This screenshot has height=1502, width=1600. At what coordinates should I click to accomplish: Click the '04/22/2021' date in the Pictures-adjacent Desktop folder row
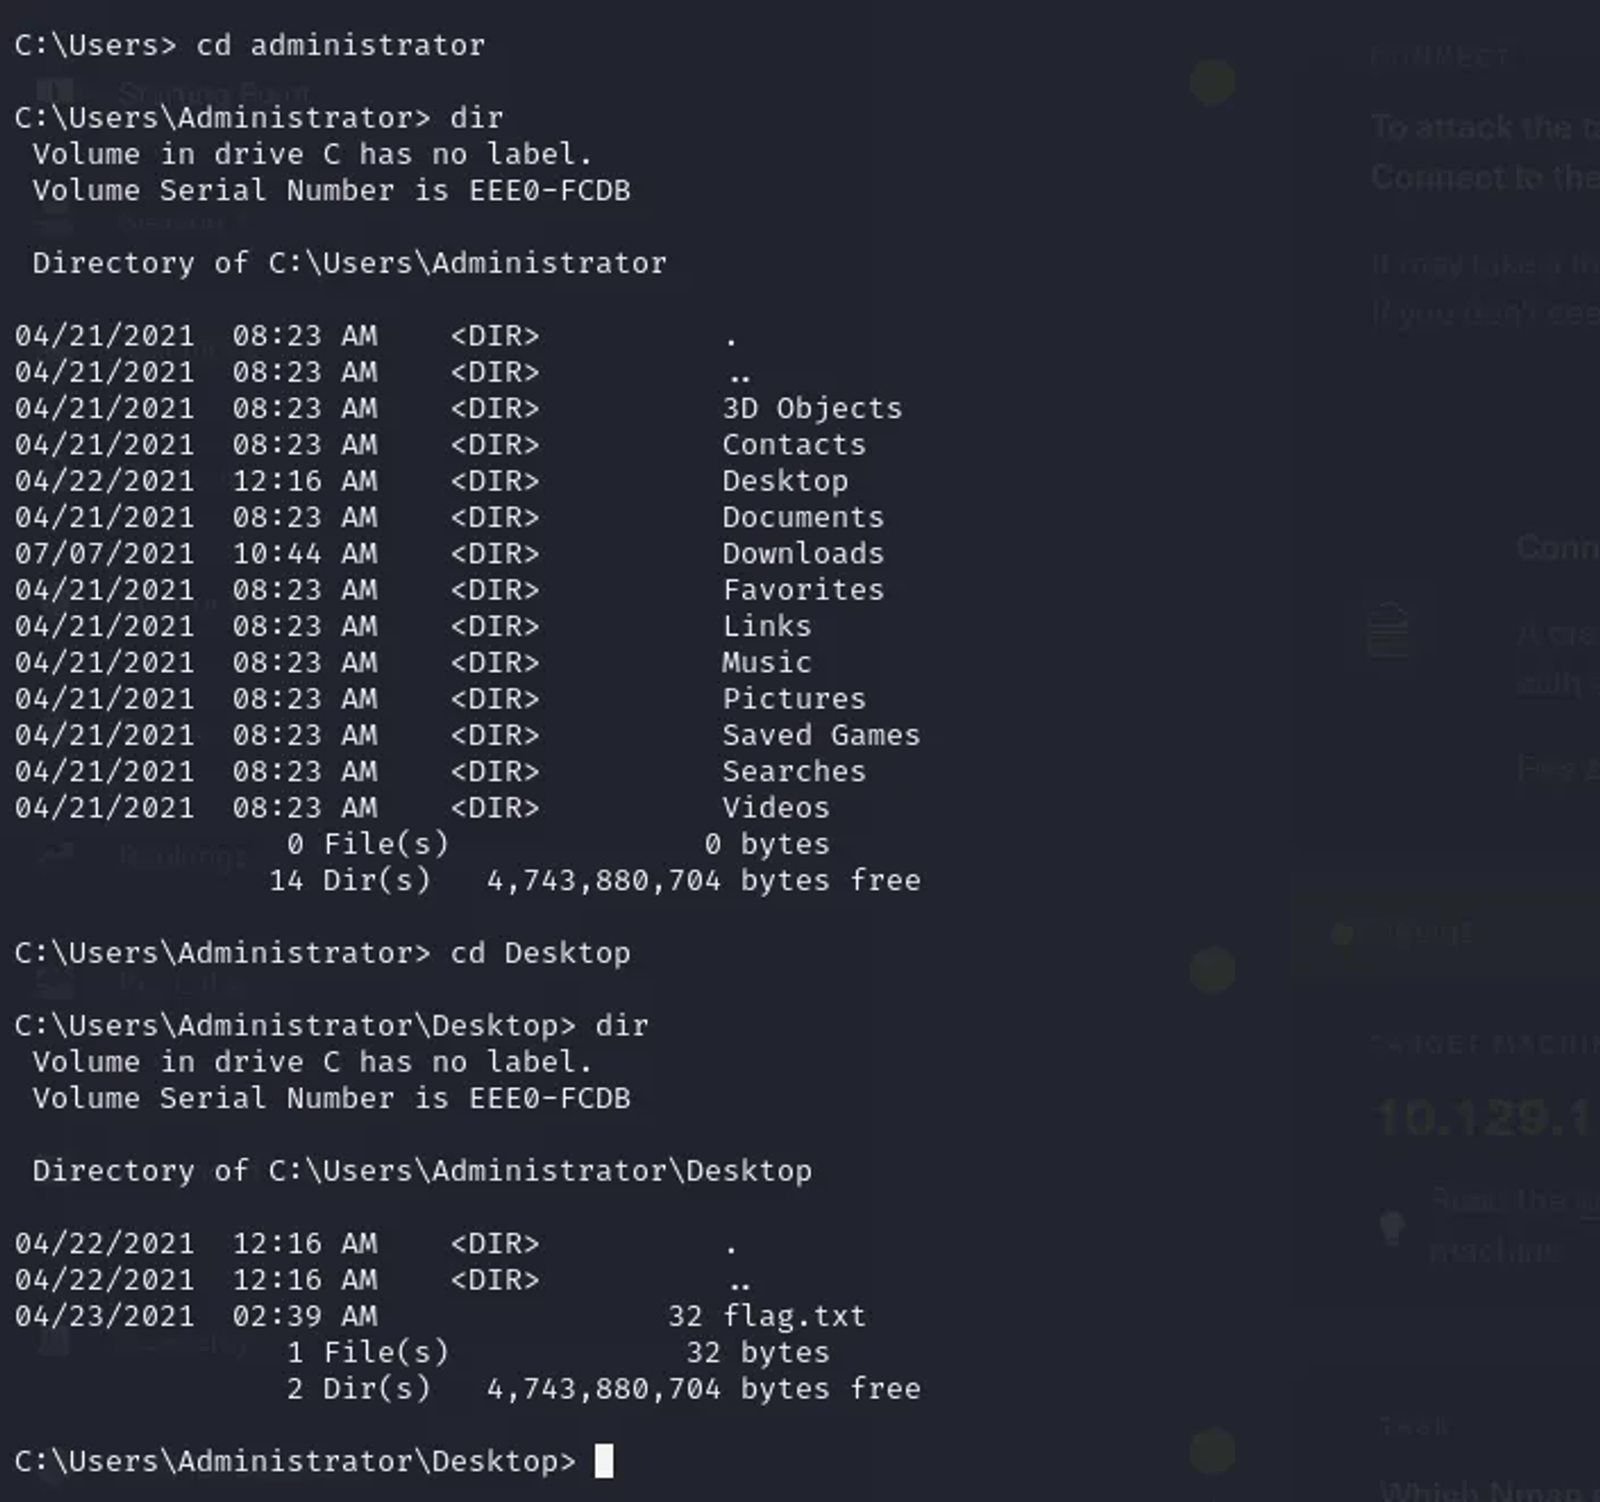tap(105, 481)
